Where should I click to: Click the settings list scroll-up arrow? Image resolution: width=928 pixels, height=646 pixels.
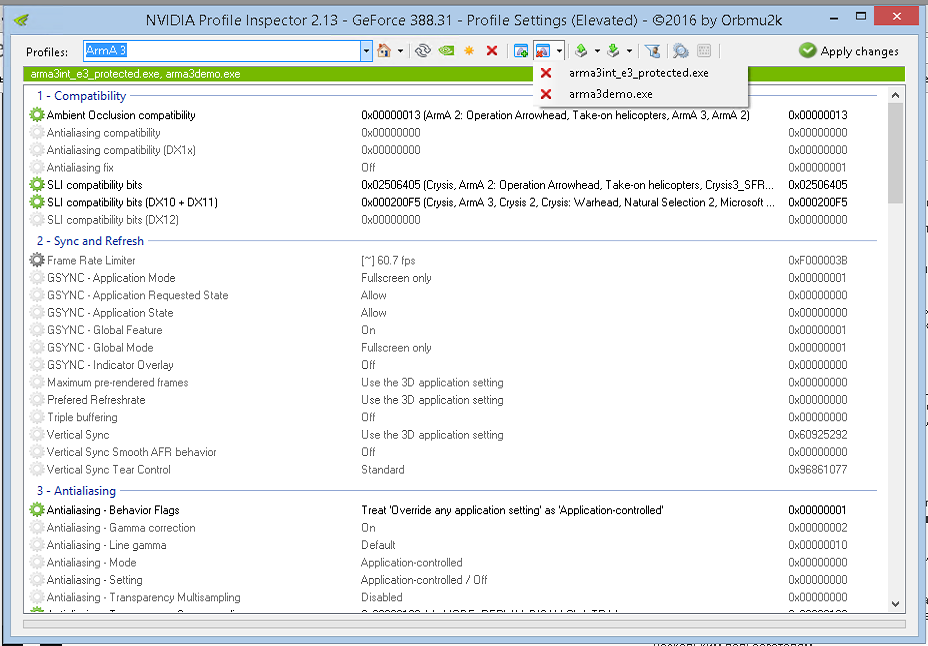click(x=895, y=95)
